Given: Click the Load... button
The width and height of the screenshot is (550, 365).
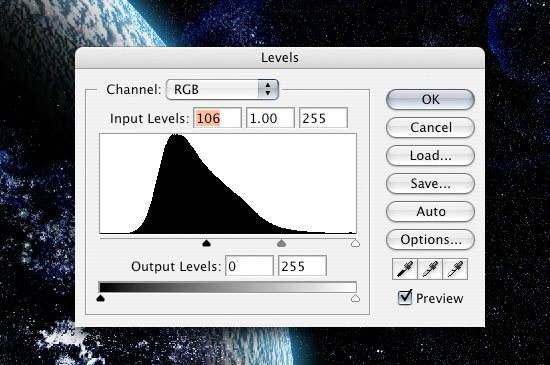Looking at the screenshot, I should tap(430, 156).
